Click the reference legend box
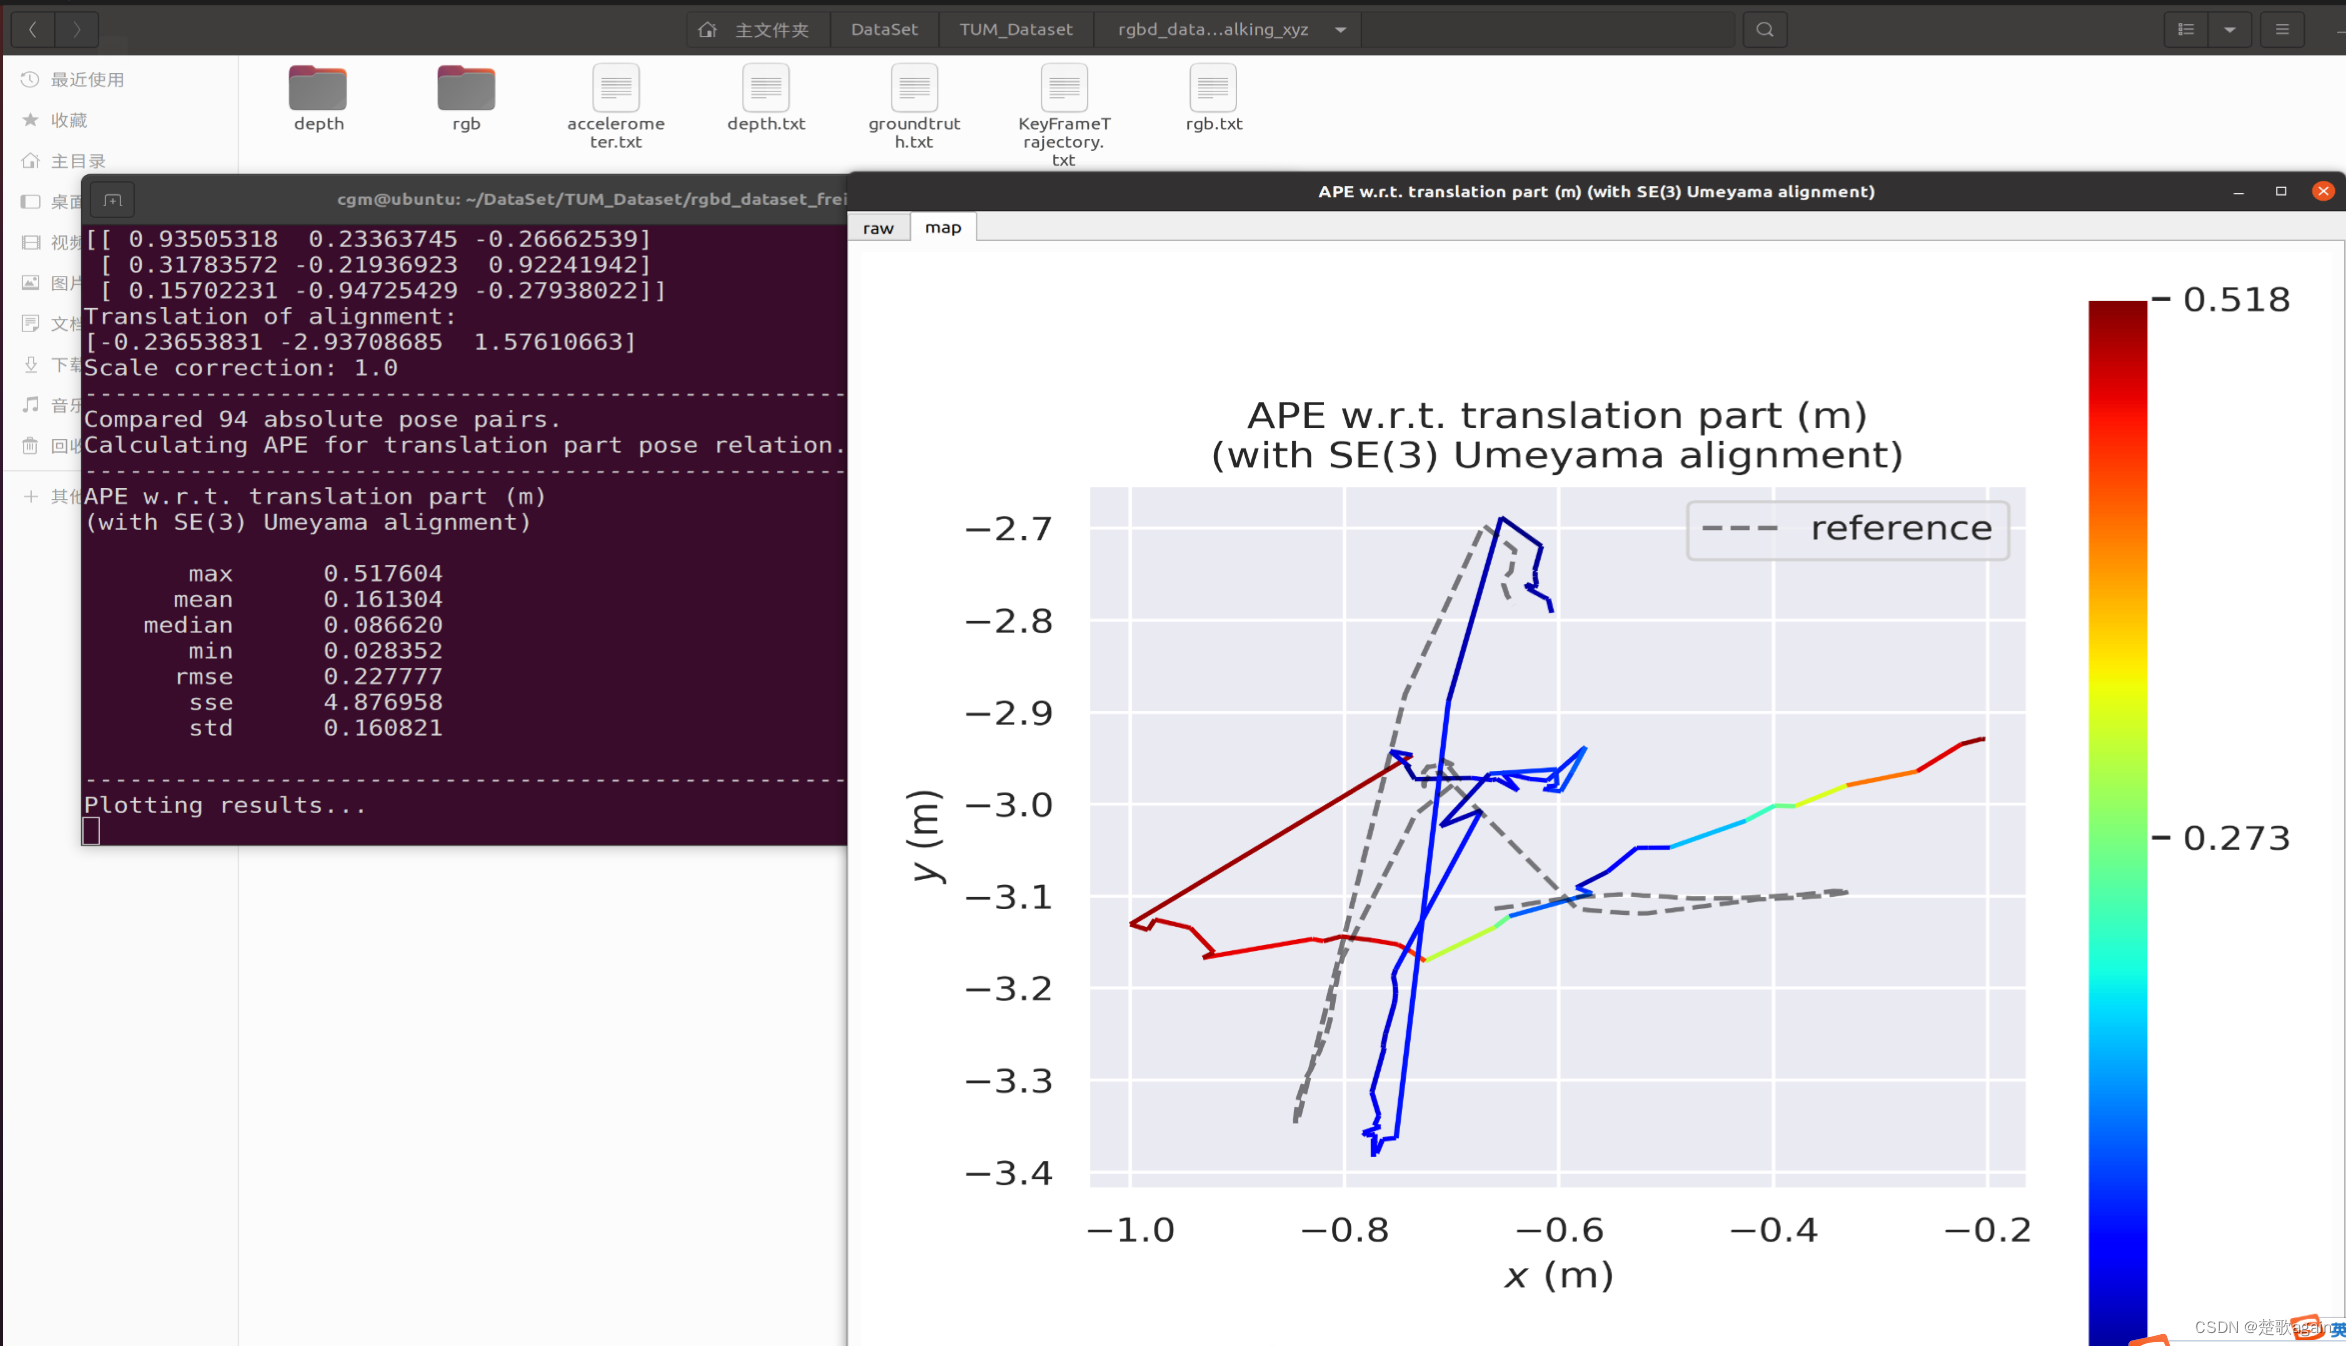2346x1346 pixels. (x=1847, y=529)
